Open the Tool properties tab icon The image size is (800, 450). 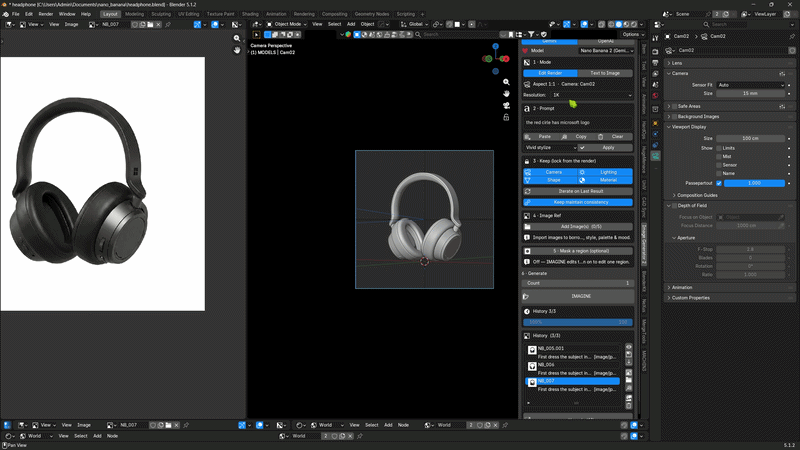tap(655, 38)
